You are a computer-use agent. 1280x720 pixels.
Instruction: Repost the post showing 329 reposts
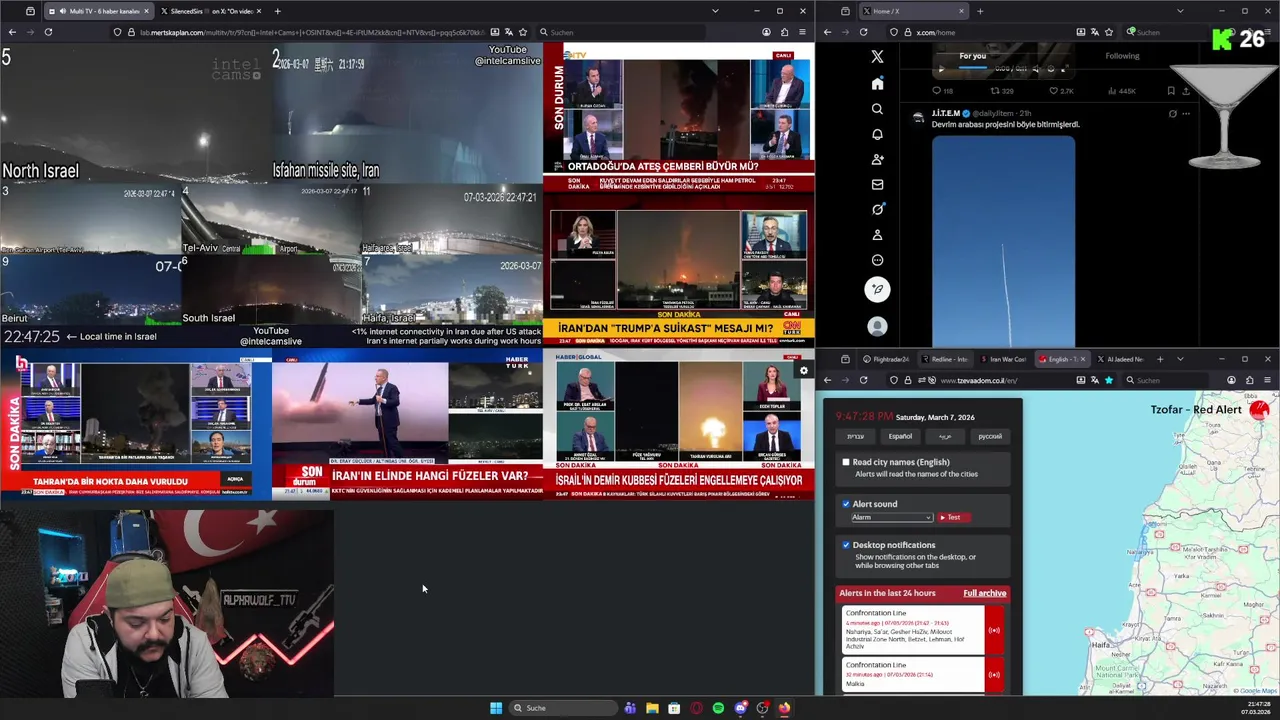pyautogui.click(x=1000, y=91)
